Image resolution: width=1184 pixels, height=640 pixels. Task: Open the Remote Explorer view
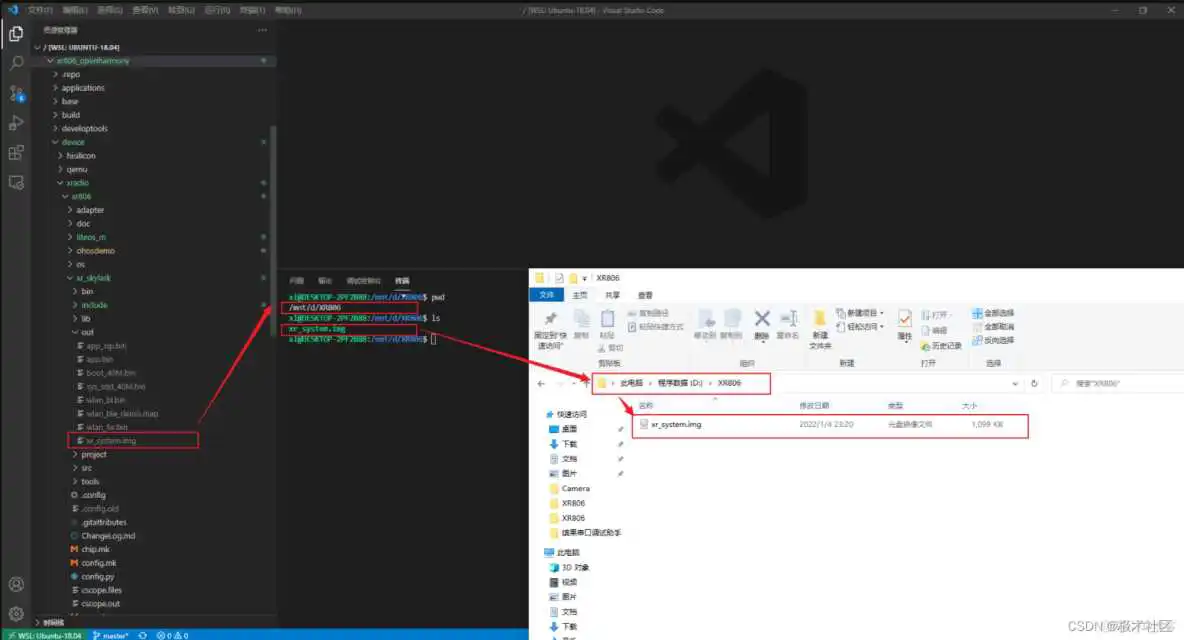click(x=16, y=183)
